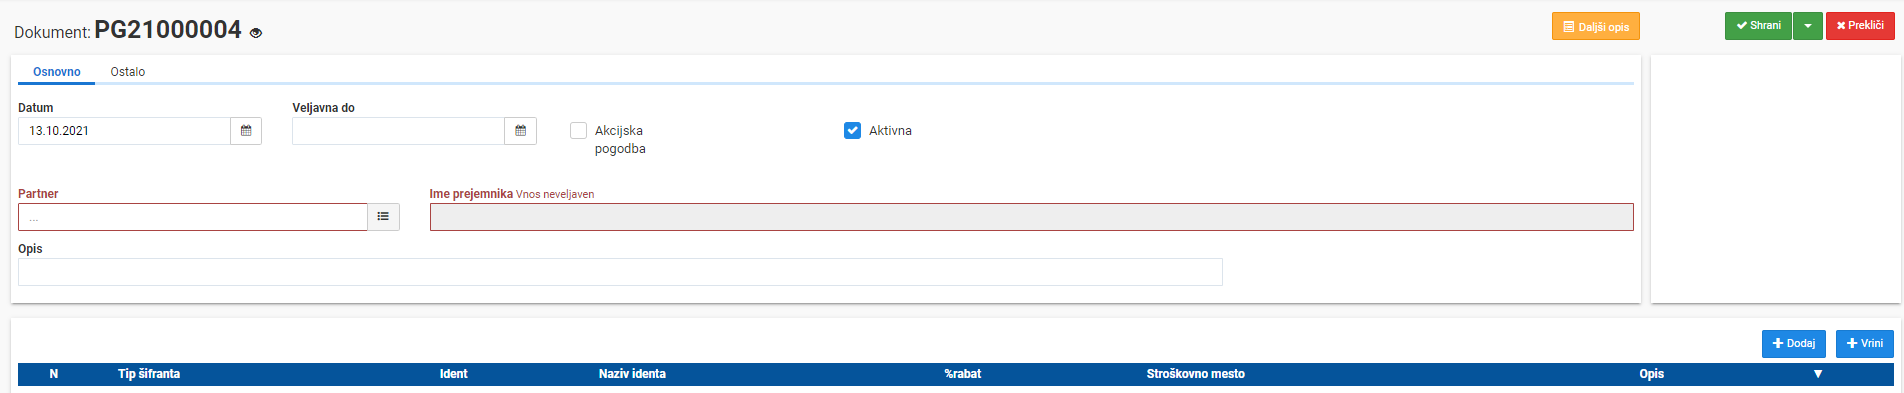Viewport: 1904px width, 393px height.
Task: Click the Opis column header in table
Action: 1652,374
